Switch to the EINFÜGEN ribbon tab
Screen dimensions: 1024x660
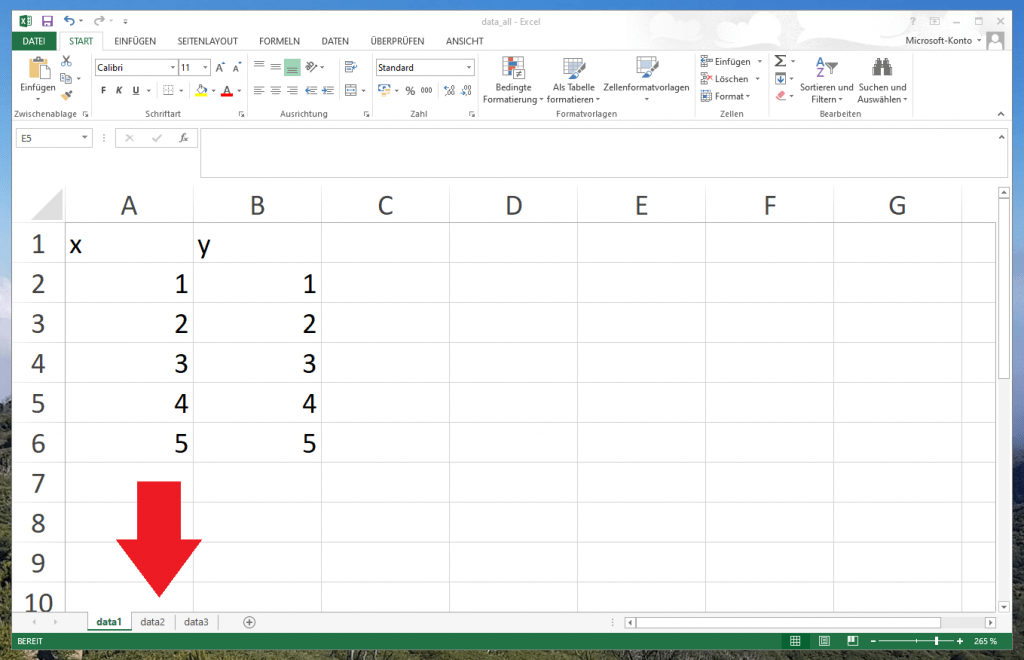134,41
